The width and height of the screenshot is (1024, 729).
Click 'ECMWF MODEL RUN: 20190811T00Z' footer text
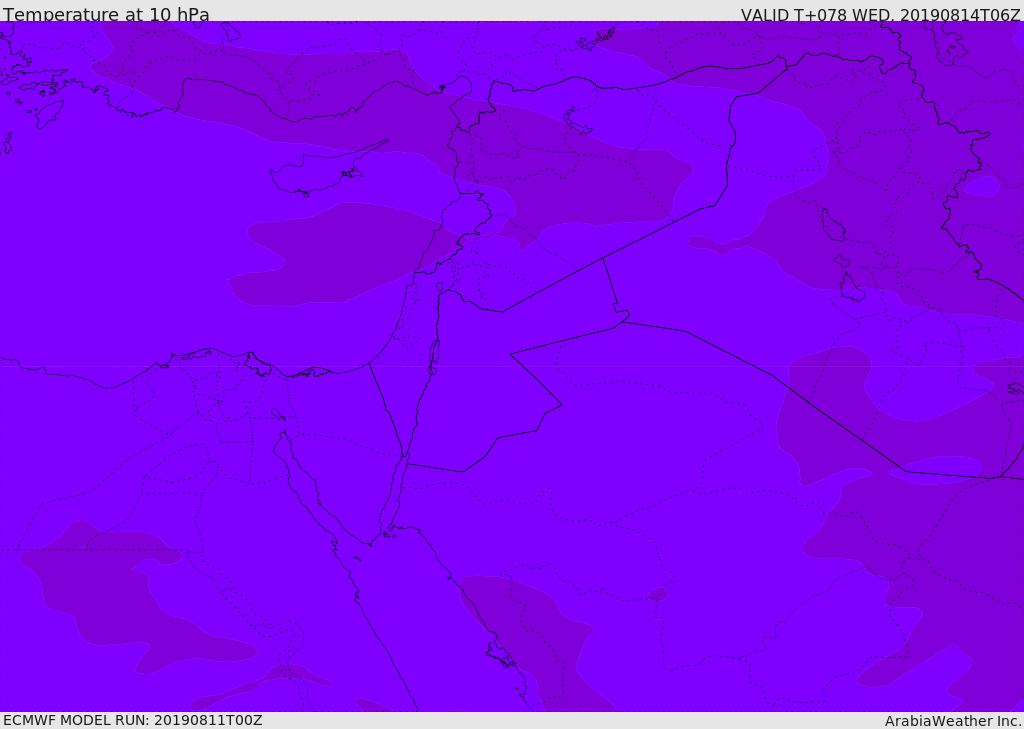tap(133, 720)
